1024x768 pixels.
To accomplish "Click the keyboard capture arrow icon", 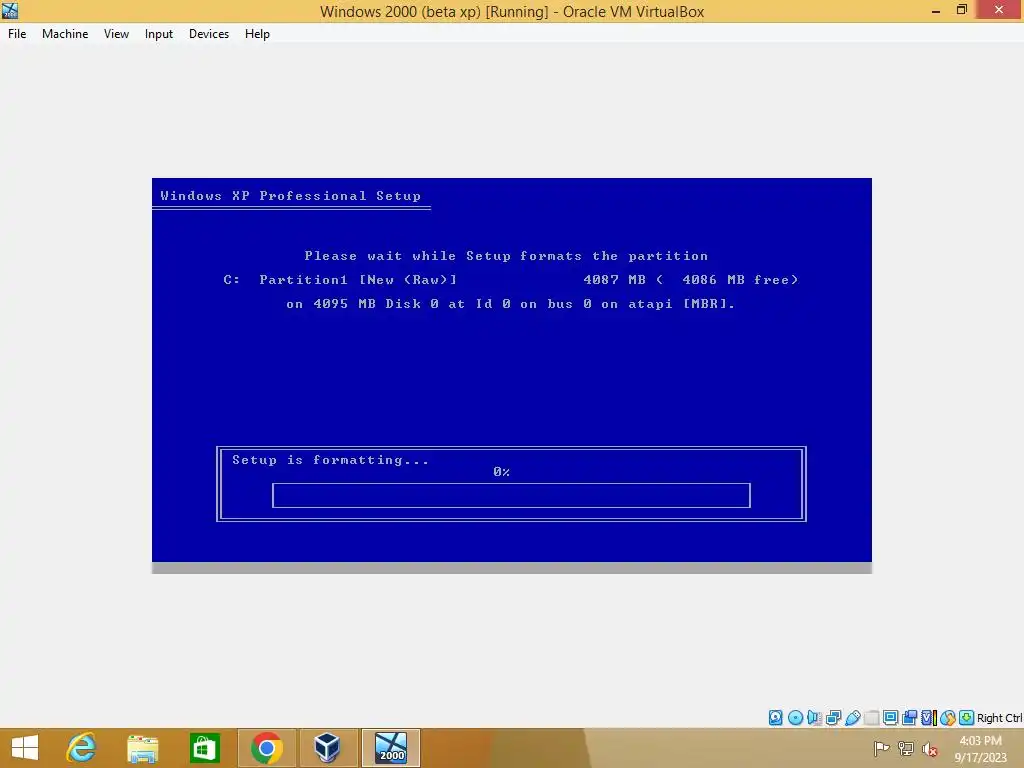I will 967,718.
